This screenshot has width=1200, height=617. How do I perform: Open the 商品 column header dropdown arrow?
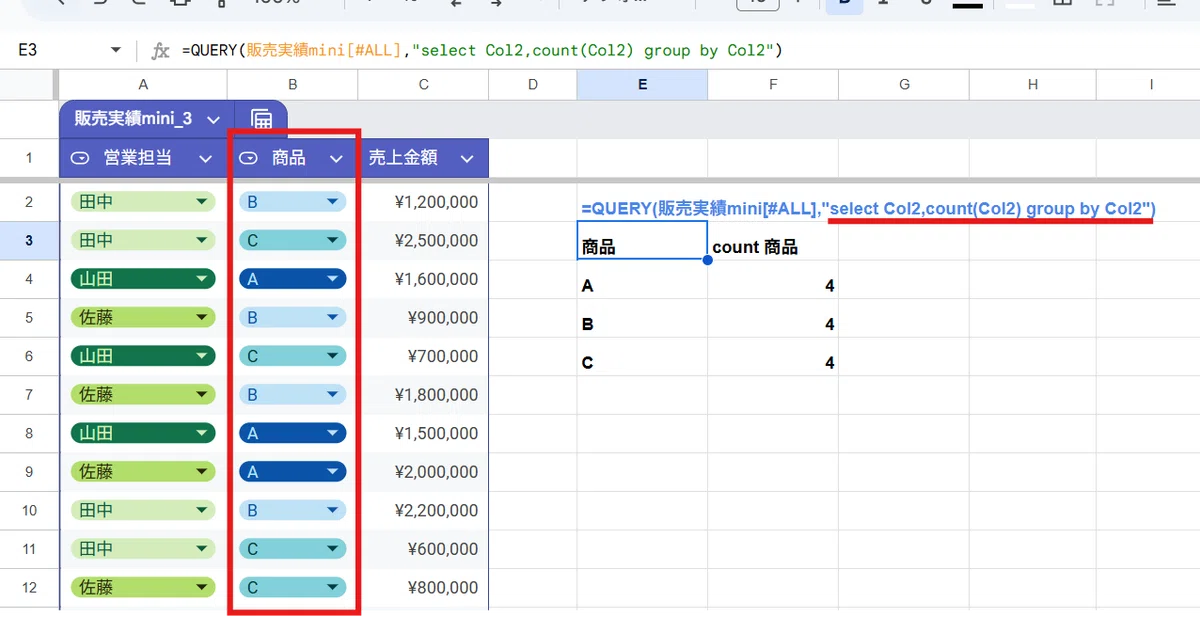pos(336,158)
